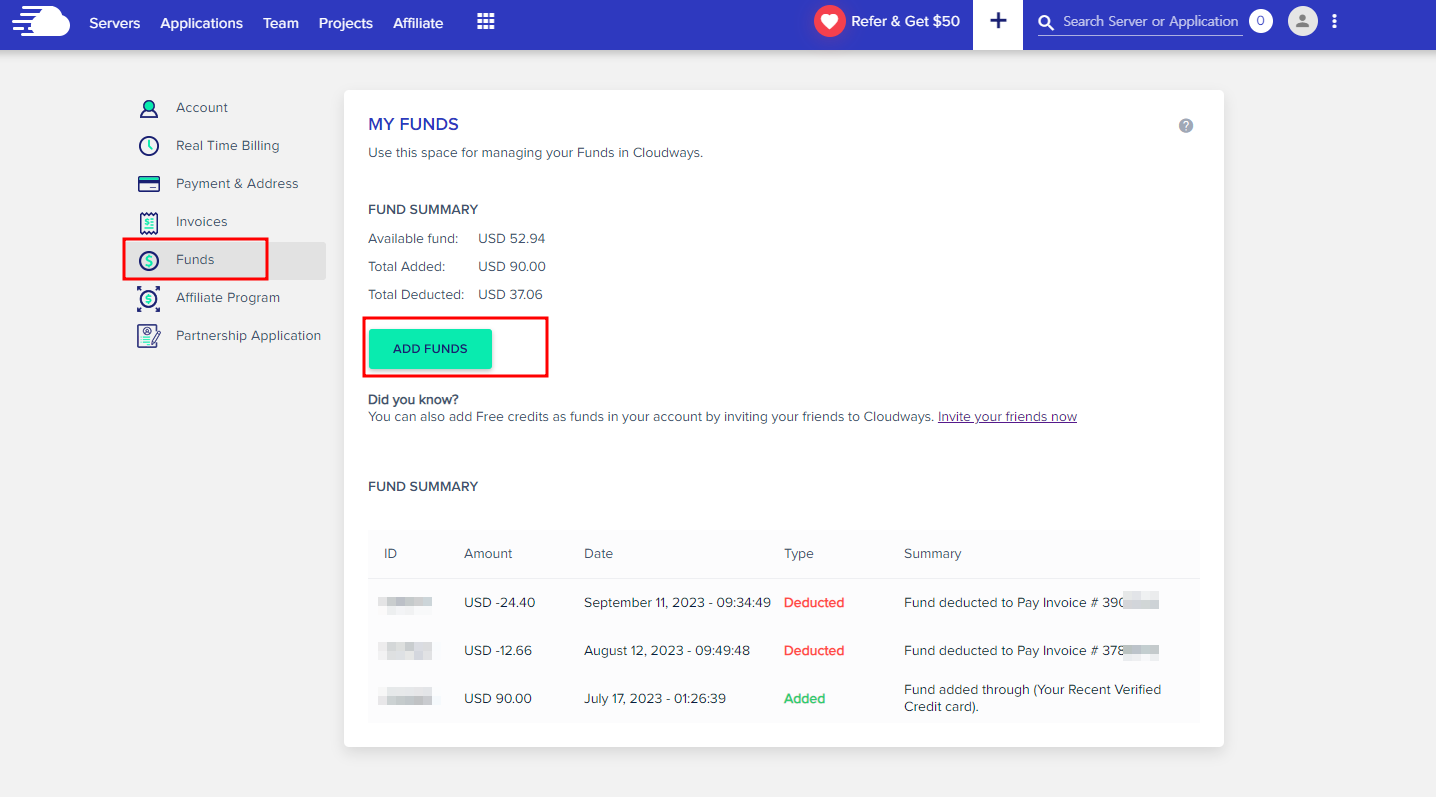
Task: Click the USD -12.66 amount
Action: (x=498, y=651)
